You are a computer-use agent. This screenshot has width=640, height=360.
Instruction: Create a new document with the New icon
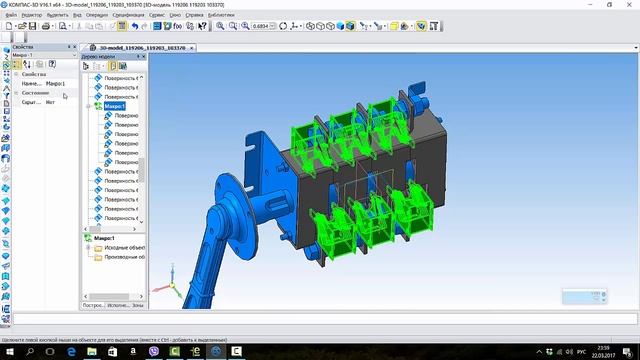point(9,26)
